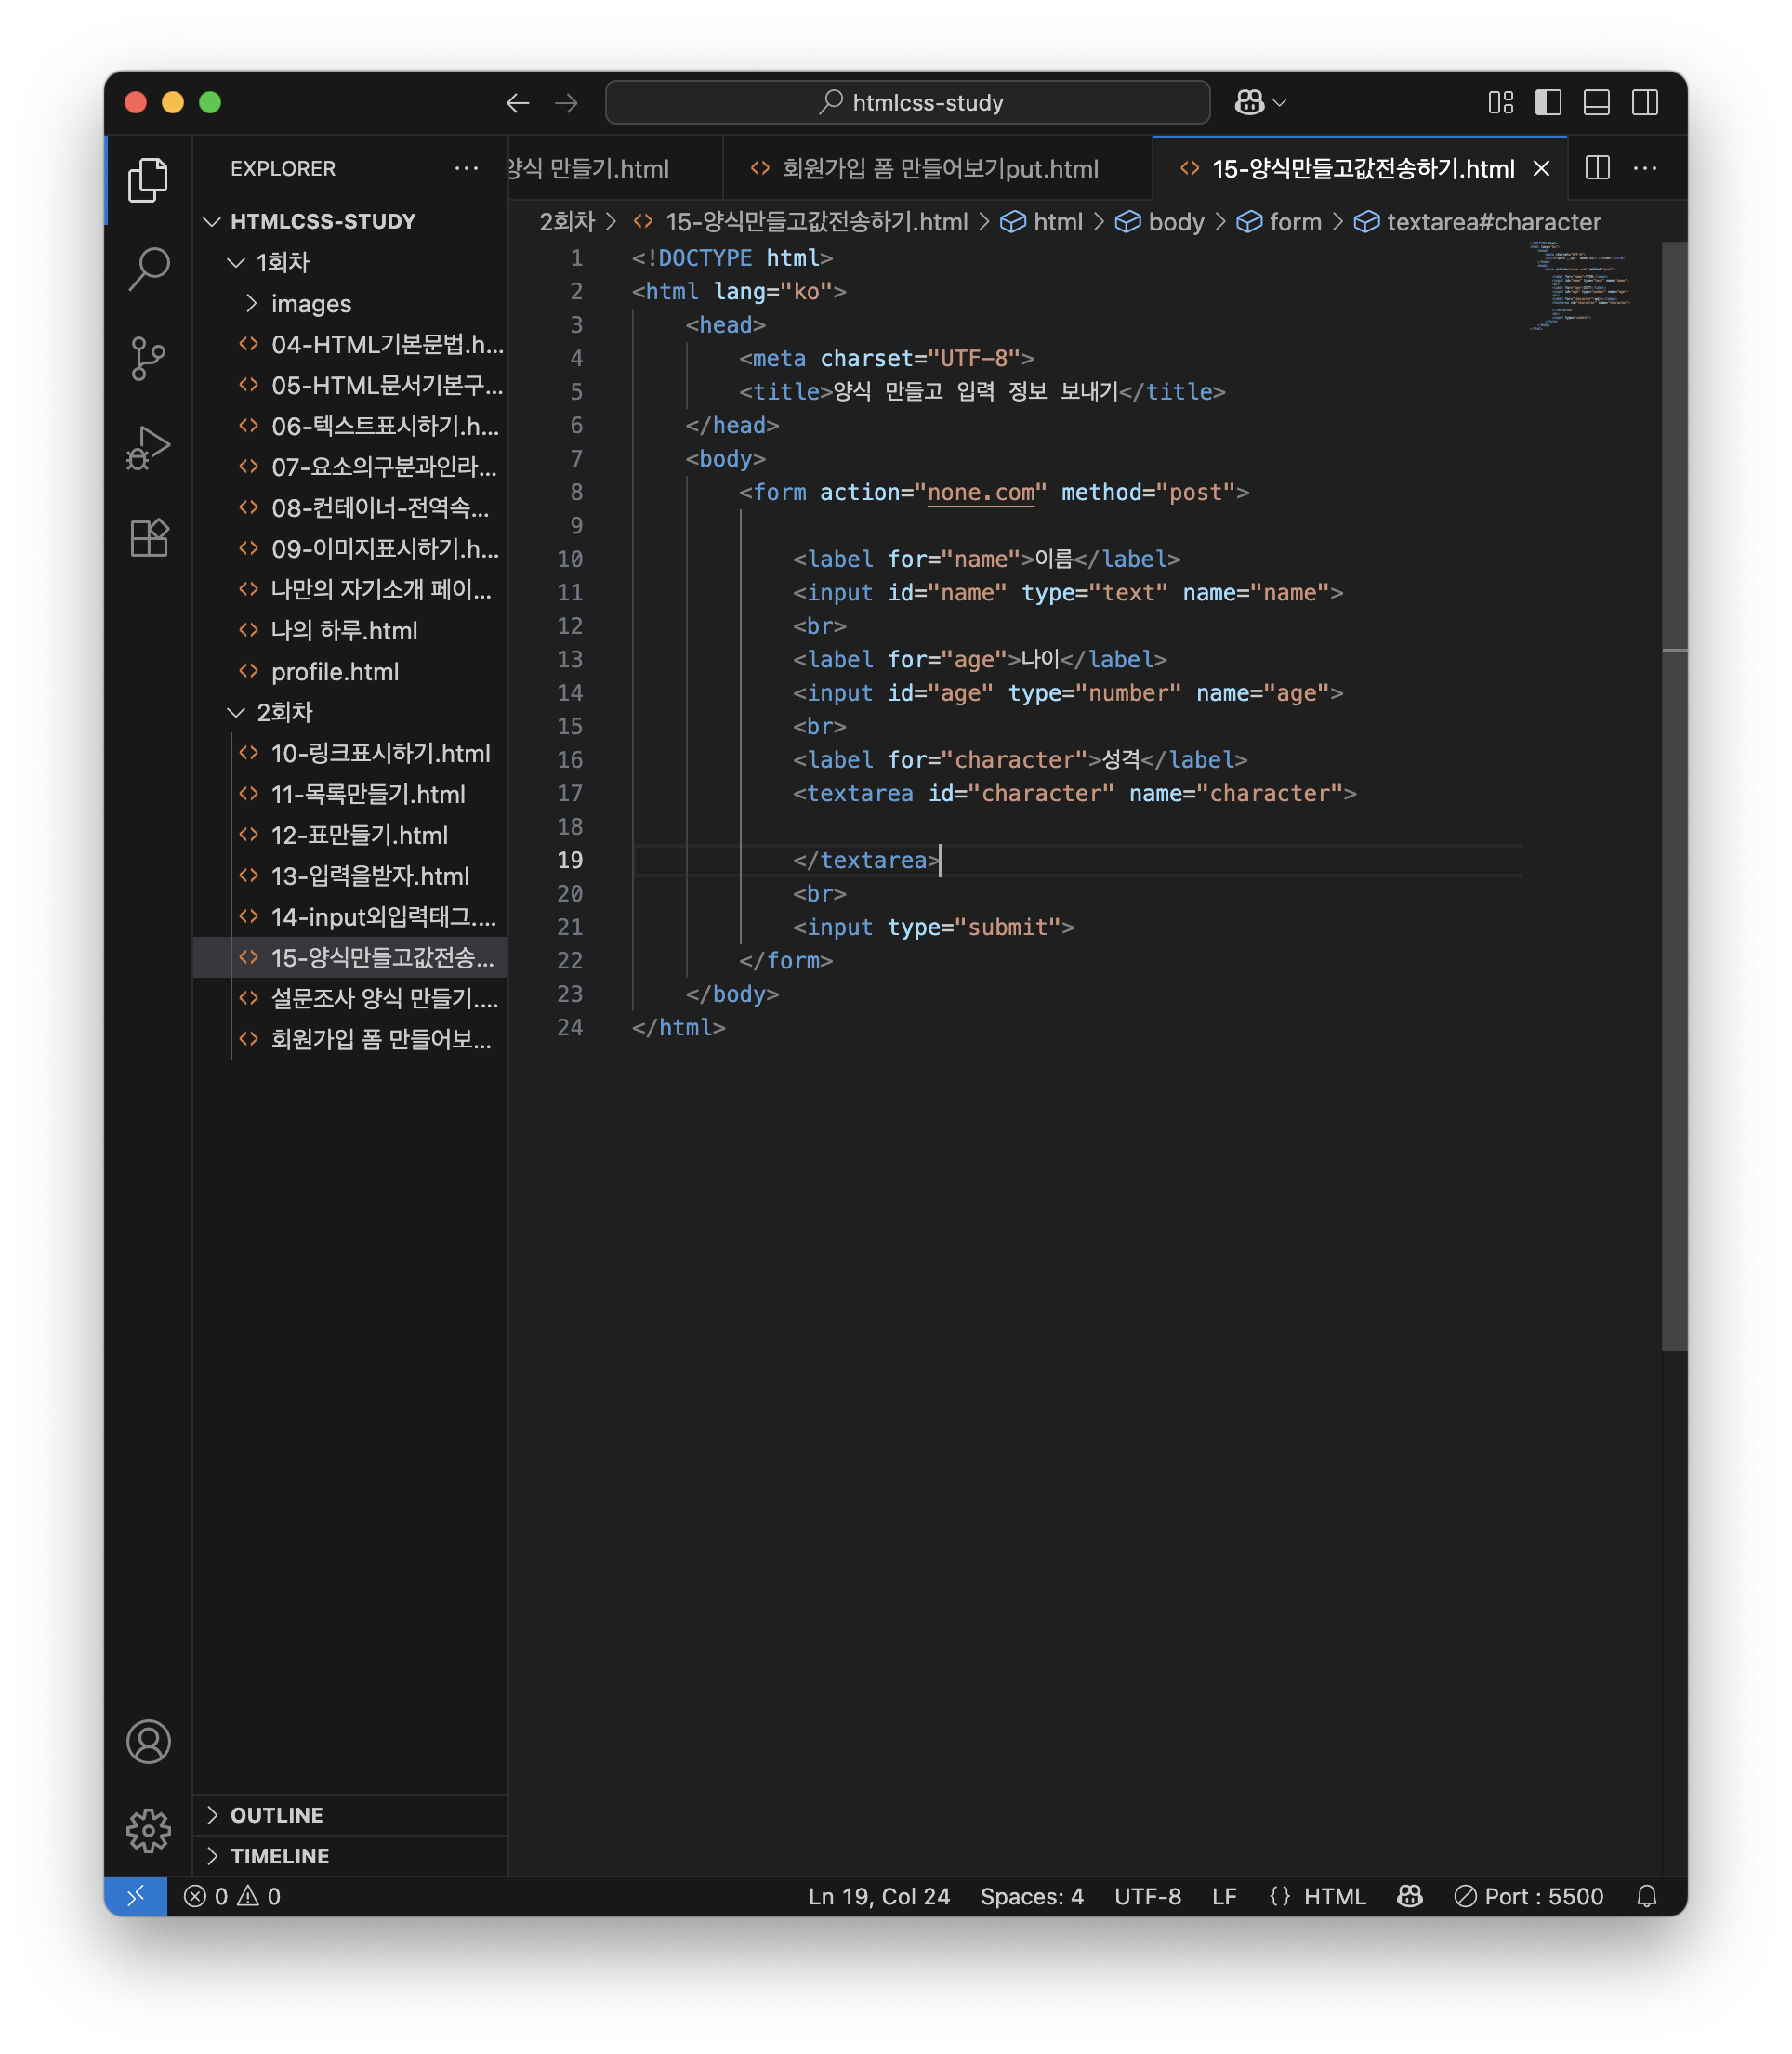
Task: Open notifications bell in status bar
Action: click(x=1646, y=1896)
